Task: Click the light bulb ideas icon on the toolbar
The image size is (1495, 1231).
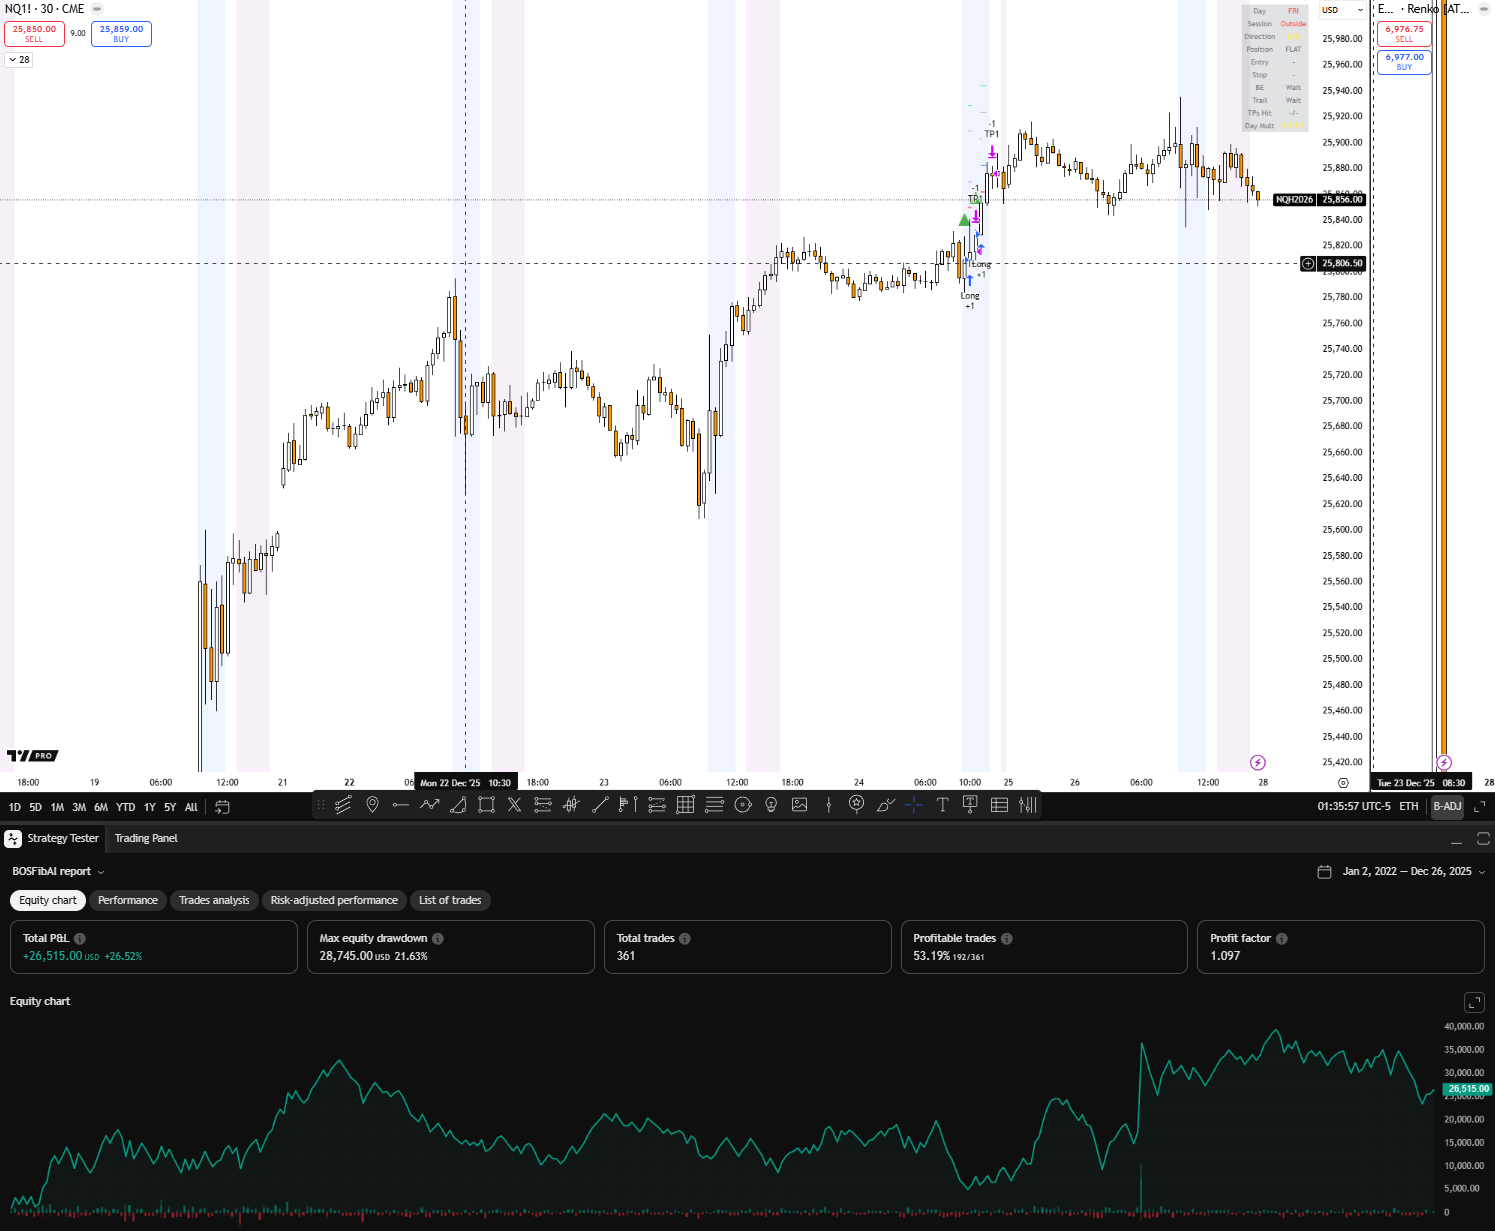Action: (770, 805)
